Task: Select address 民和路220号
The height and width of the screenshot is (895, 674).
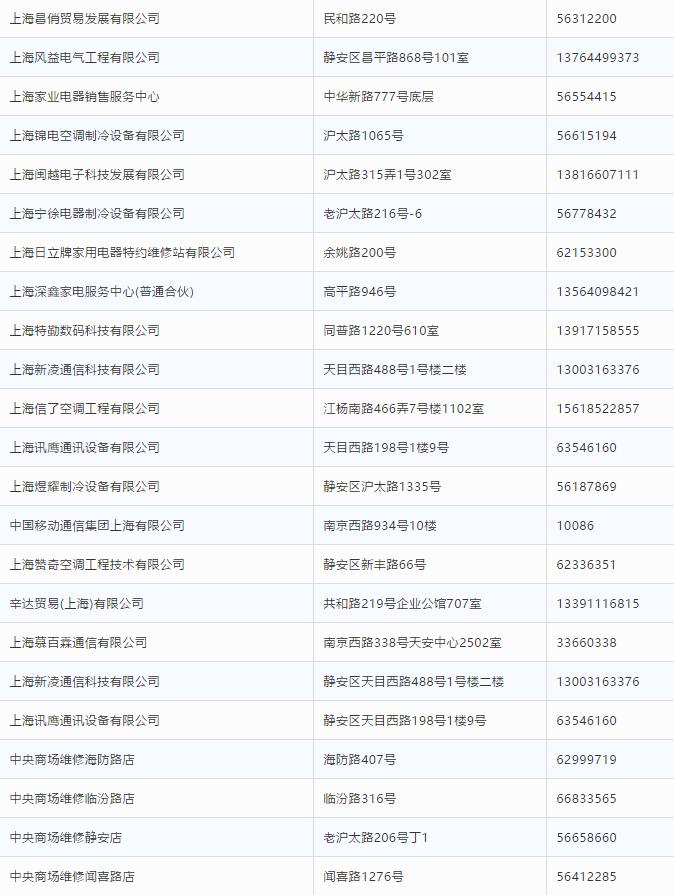Action: pyautogui.click(x=360, y=19)
